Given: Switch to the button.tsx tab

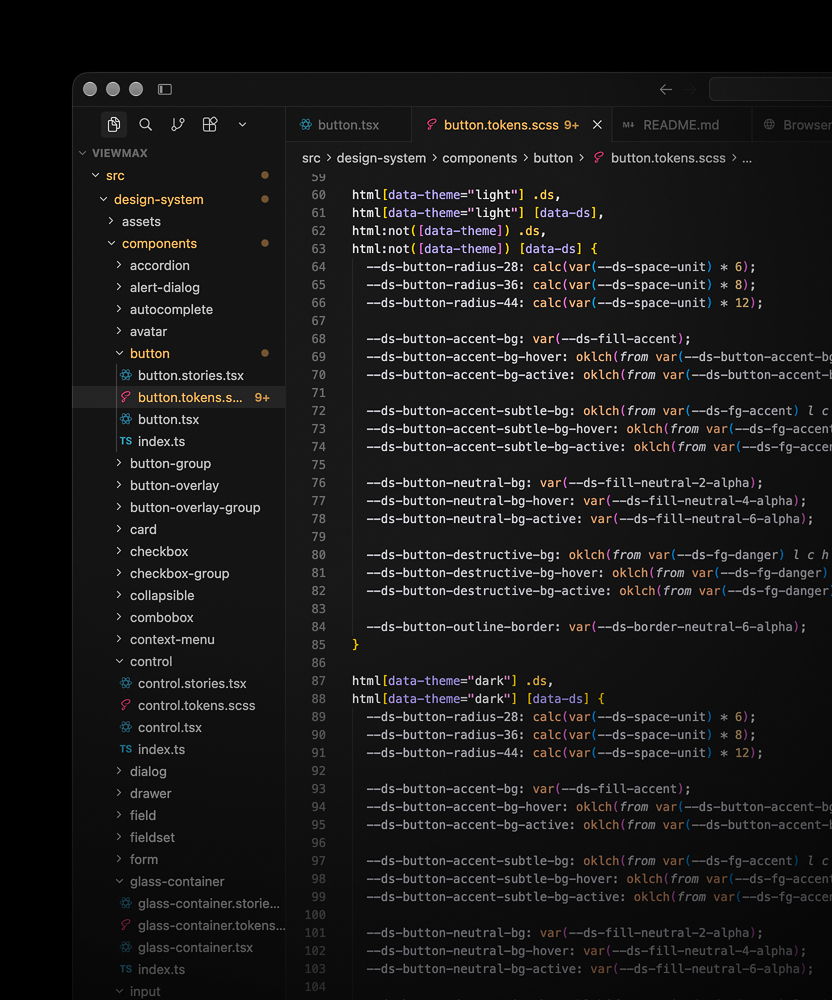Looking at the screenshot, I should [x=348, y=125].
